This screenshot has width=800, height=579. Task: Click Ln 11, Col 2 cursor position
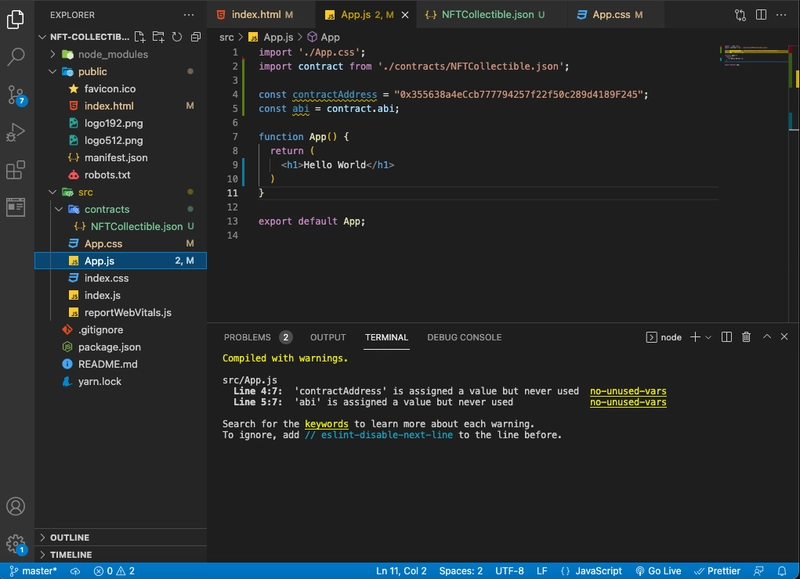[x=402, y=571]
